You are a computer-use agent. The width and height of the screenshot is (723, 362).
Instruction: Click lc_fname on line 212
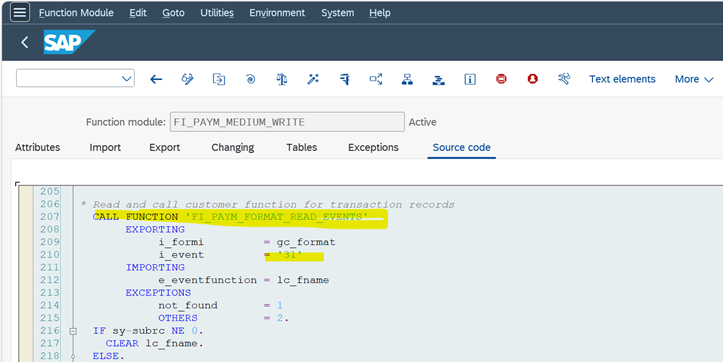tap(303, 280)
